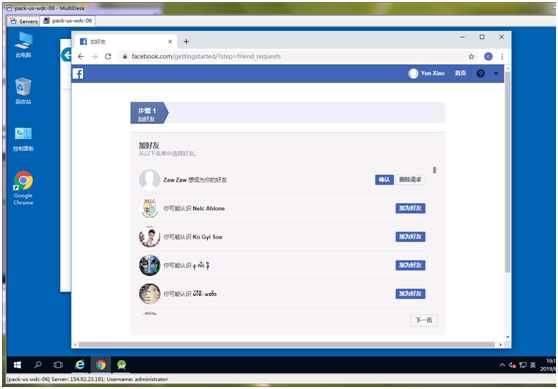
Task: Click the Google Chrome desktop shortcut
Action: [23, 188]
